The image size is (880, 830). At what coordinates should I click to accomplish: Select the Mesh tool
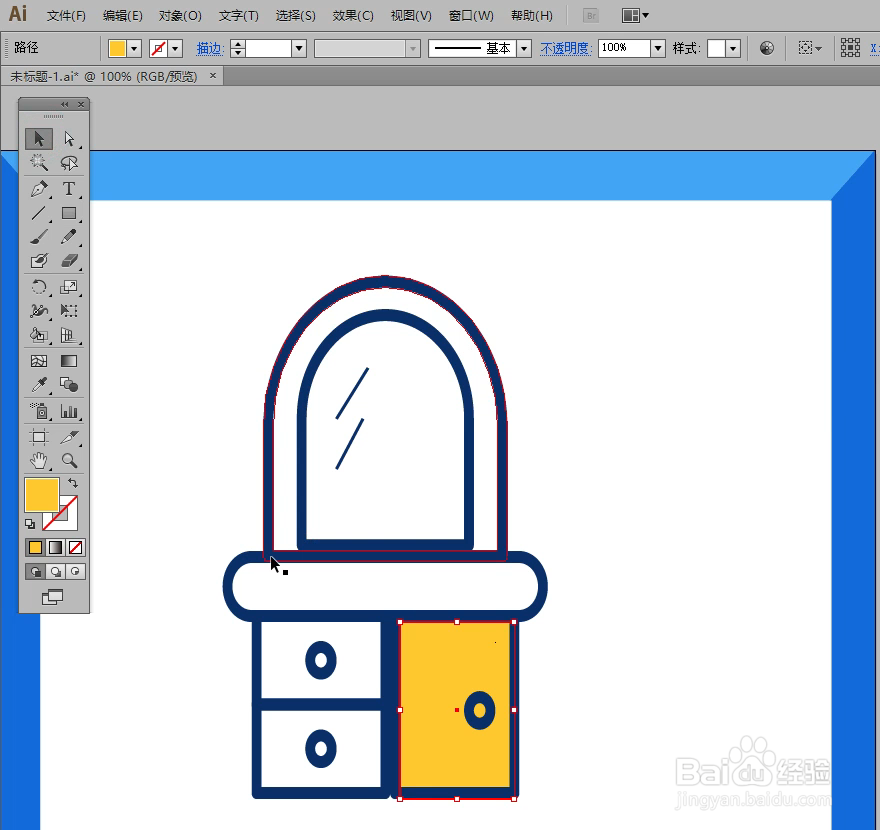39,361
